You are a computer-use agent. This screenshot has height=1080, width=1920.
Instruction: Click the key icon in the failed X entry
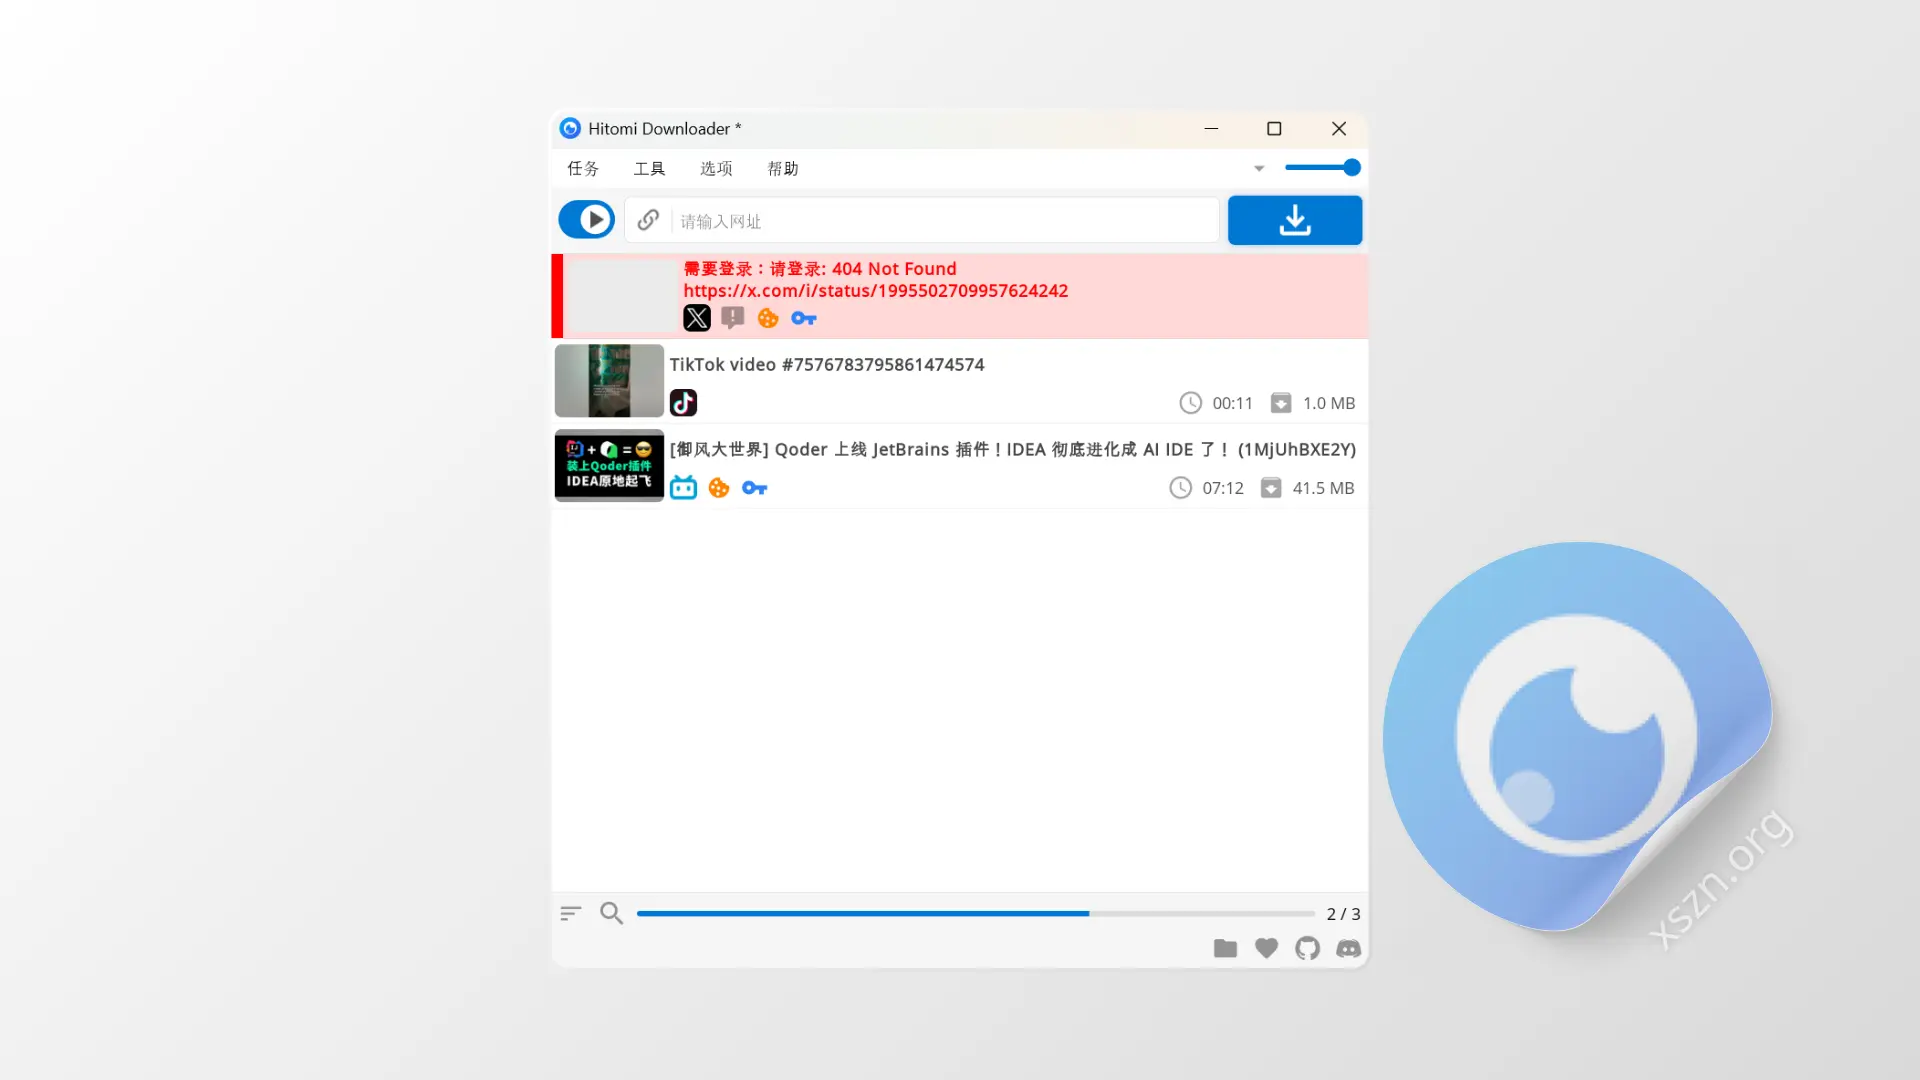coord(804,318)
